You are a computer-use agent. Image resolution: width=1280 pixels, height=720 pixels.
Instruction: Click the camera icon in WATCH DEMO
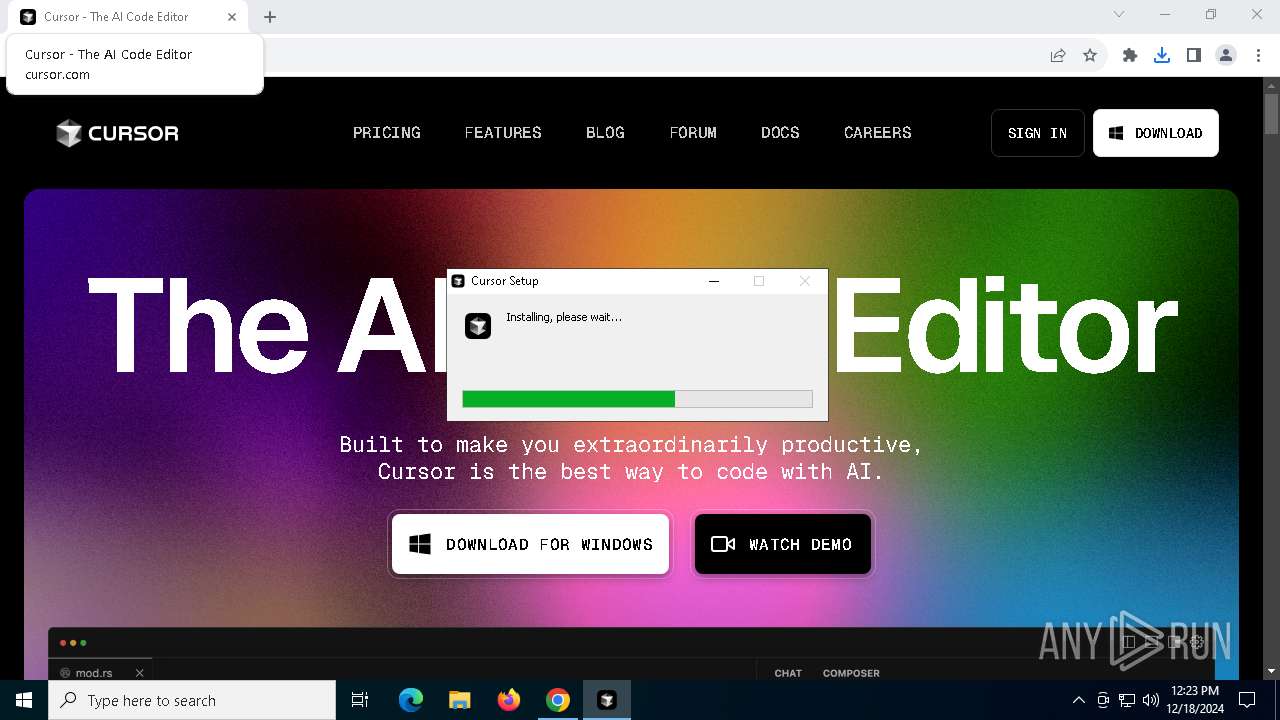723,544
